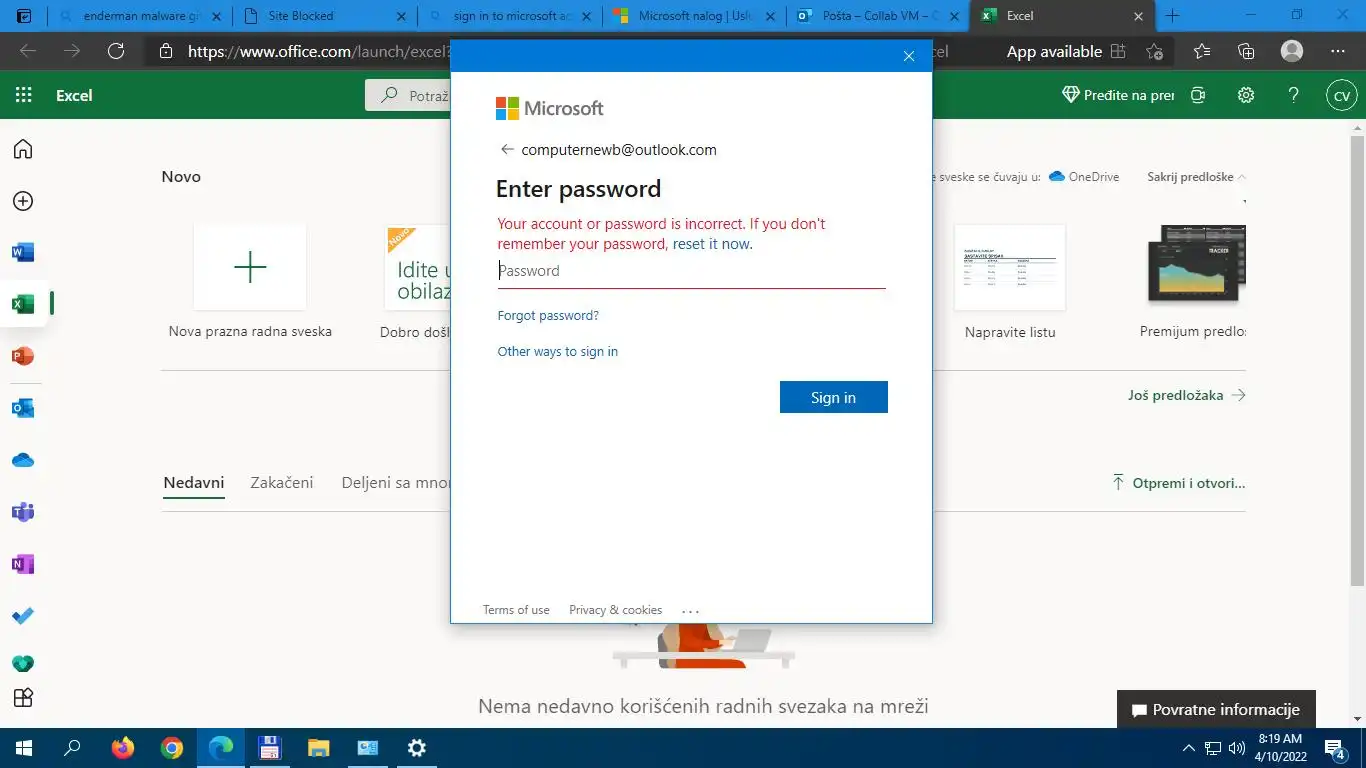Open Teams from the Office sidebar

pyautogui.click(x=23, y=512)
